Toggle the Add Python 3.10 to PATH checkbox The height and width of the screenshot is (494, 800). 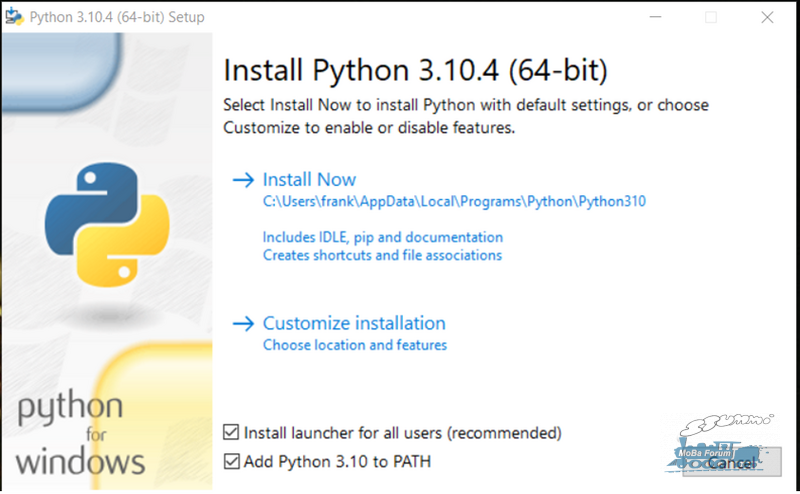(231, 461)
